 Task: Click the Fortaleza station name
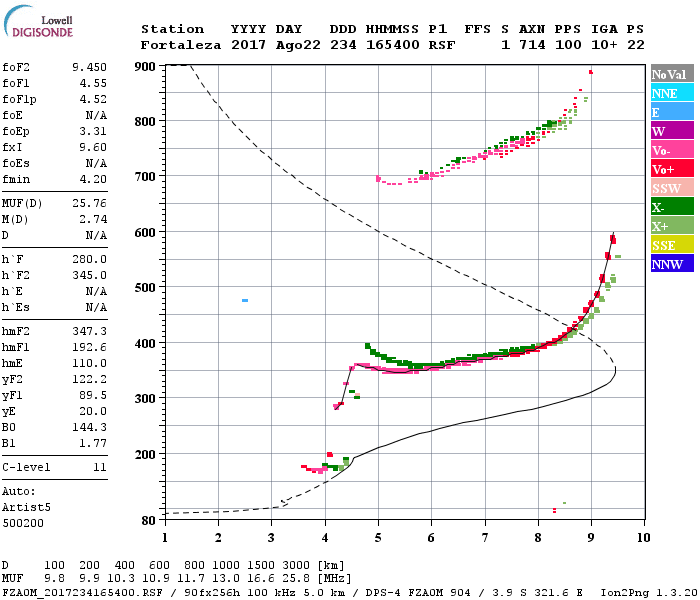pyautogui.click(x=181, y=45)
